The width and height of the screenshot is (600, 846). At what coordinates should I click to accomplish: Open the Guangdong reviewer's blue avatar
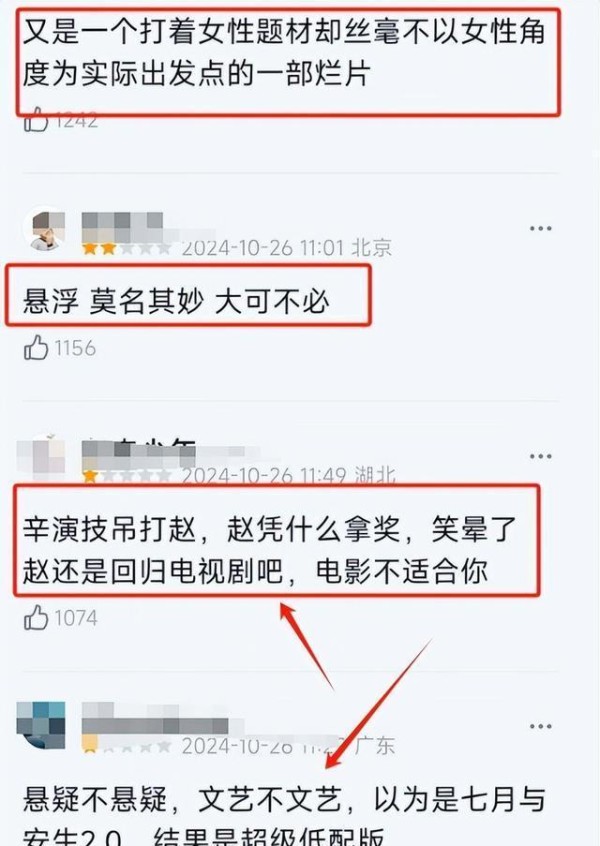41,725
